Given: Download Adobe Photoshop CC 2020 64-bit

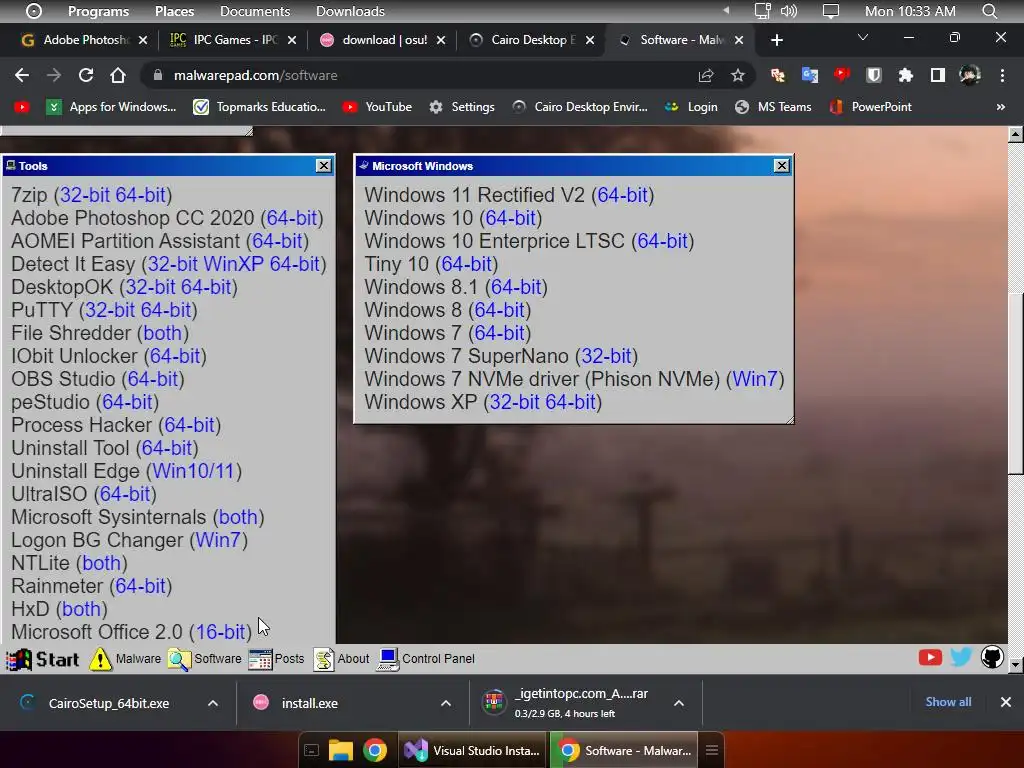Looking at the screenshot, I should (x=292, y=217).
